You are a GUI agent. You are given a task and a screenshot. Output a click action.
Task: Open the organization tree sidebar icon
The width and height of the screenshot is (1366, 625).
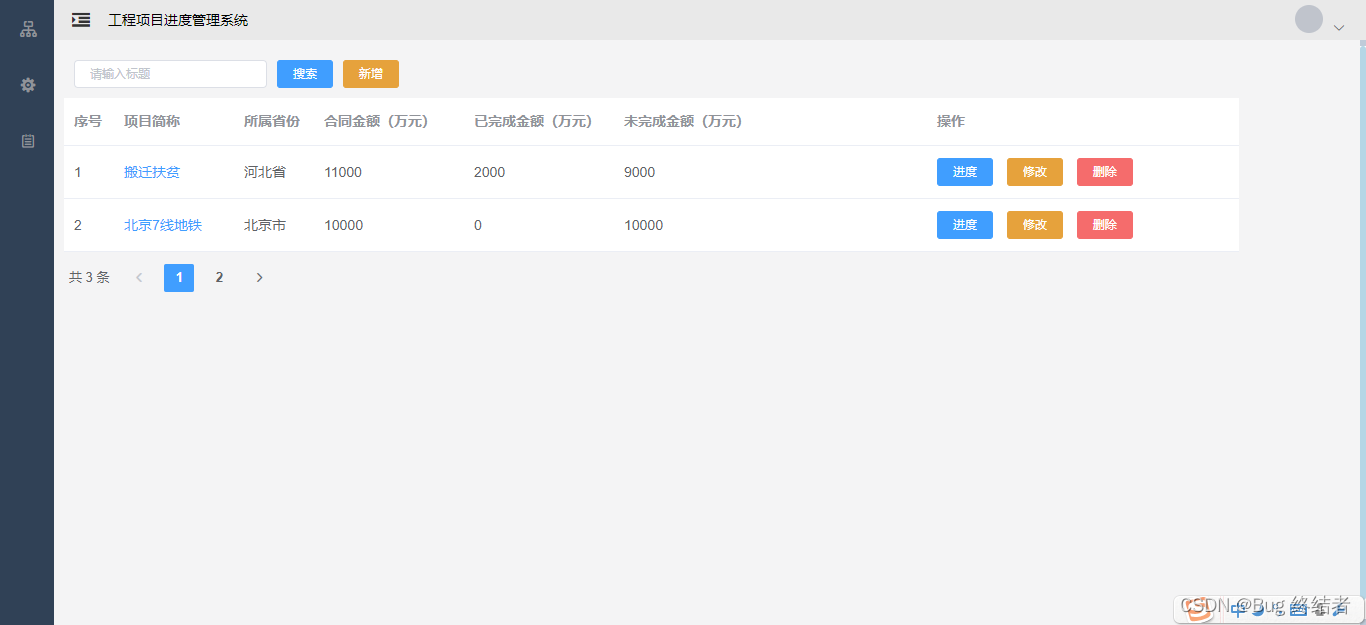click(28, 29)
